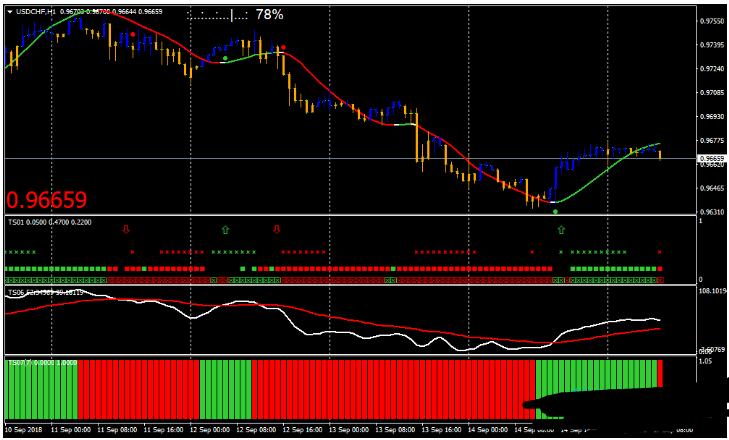Select the red down arrow near 12 Sep 08:00
Image resolution: width=729 pixels, height=440 pixels.
click(277, 229)
